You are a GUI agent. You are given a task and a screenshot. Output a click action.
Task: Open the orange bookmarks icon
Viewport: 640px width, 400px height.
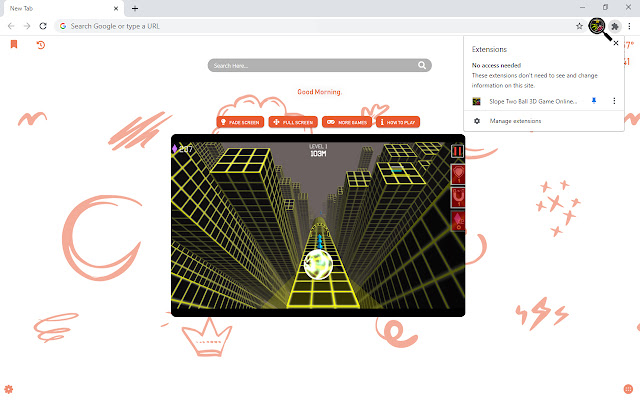tap(14, 45)
